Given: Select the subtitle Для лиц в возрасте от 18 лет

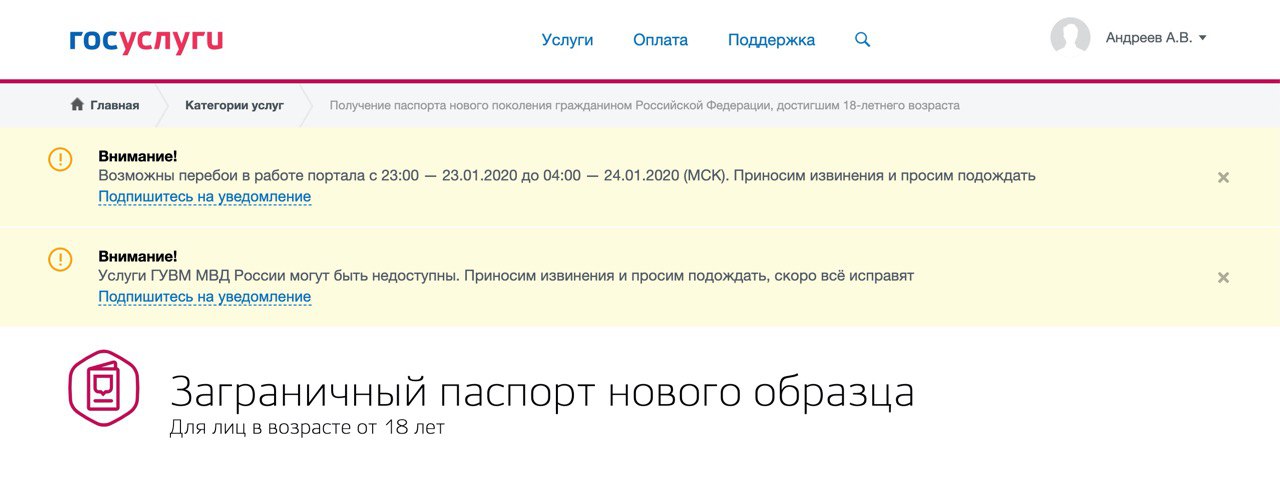Looking at the screenshot, I should pos(307,428).
